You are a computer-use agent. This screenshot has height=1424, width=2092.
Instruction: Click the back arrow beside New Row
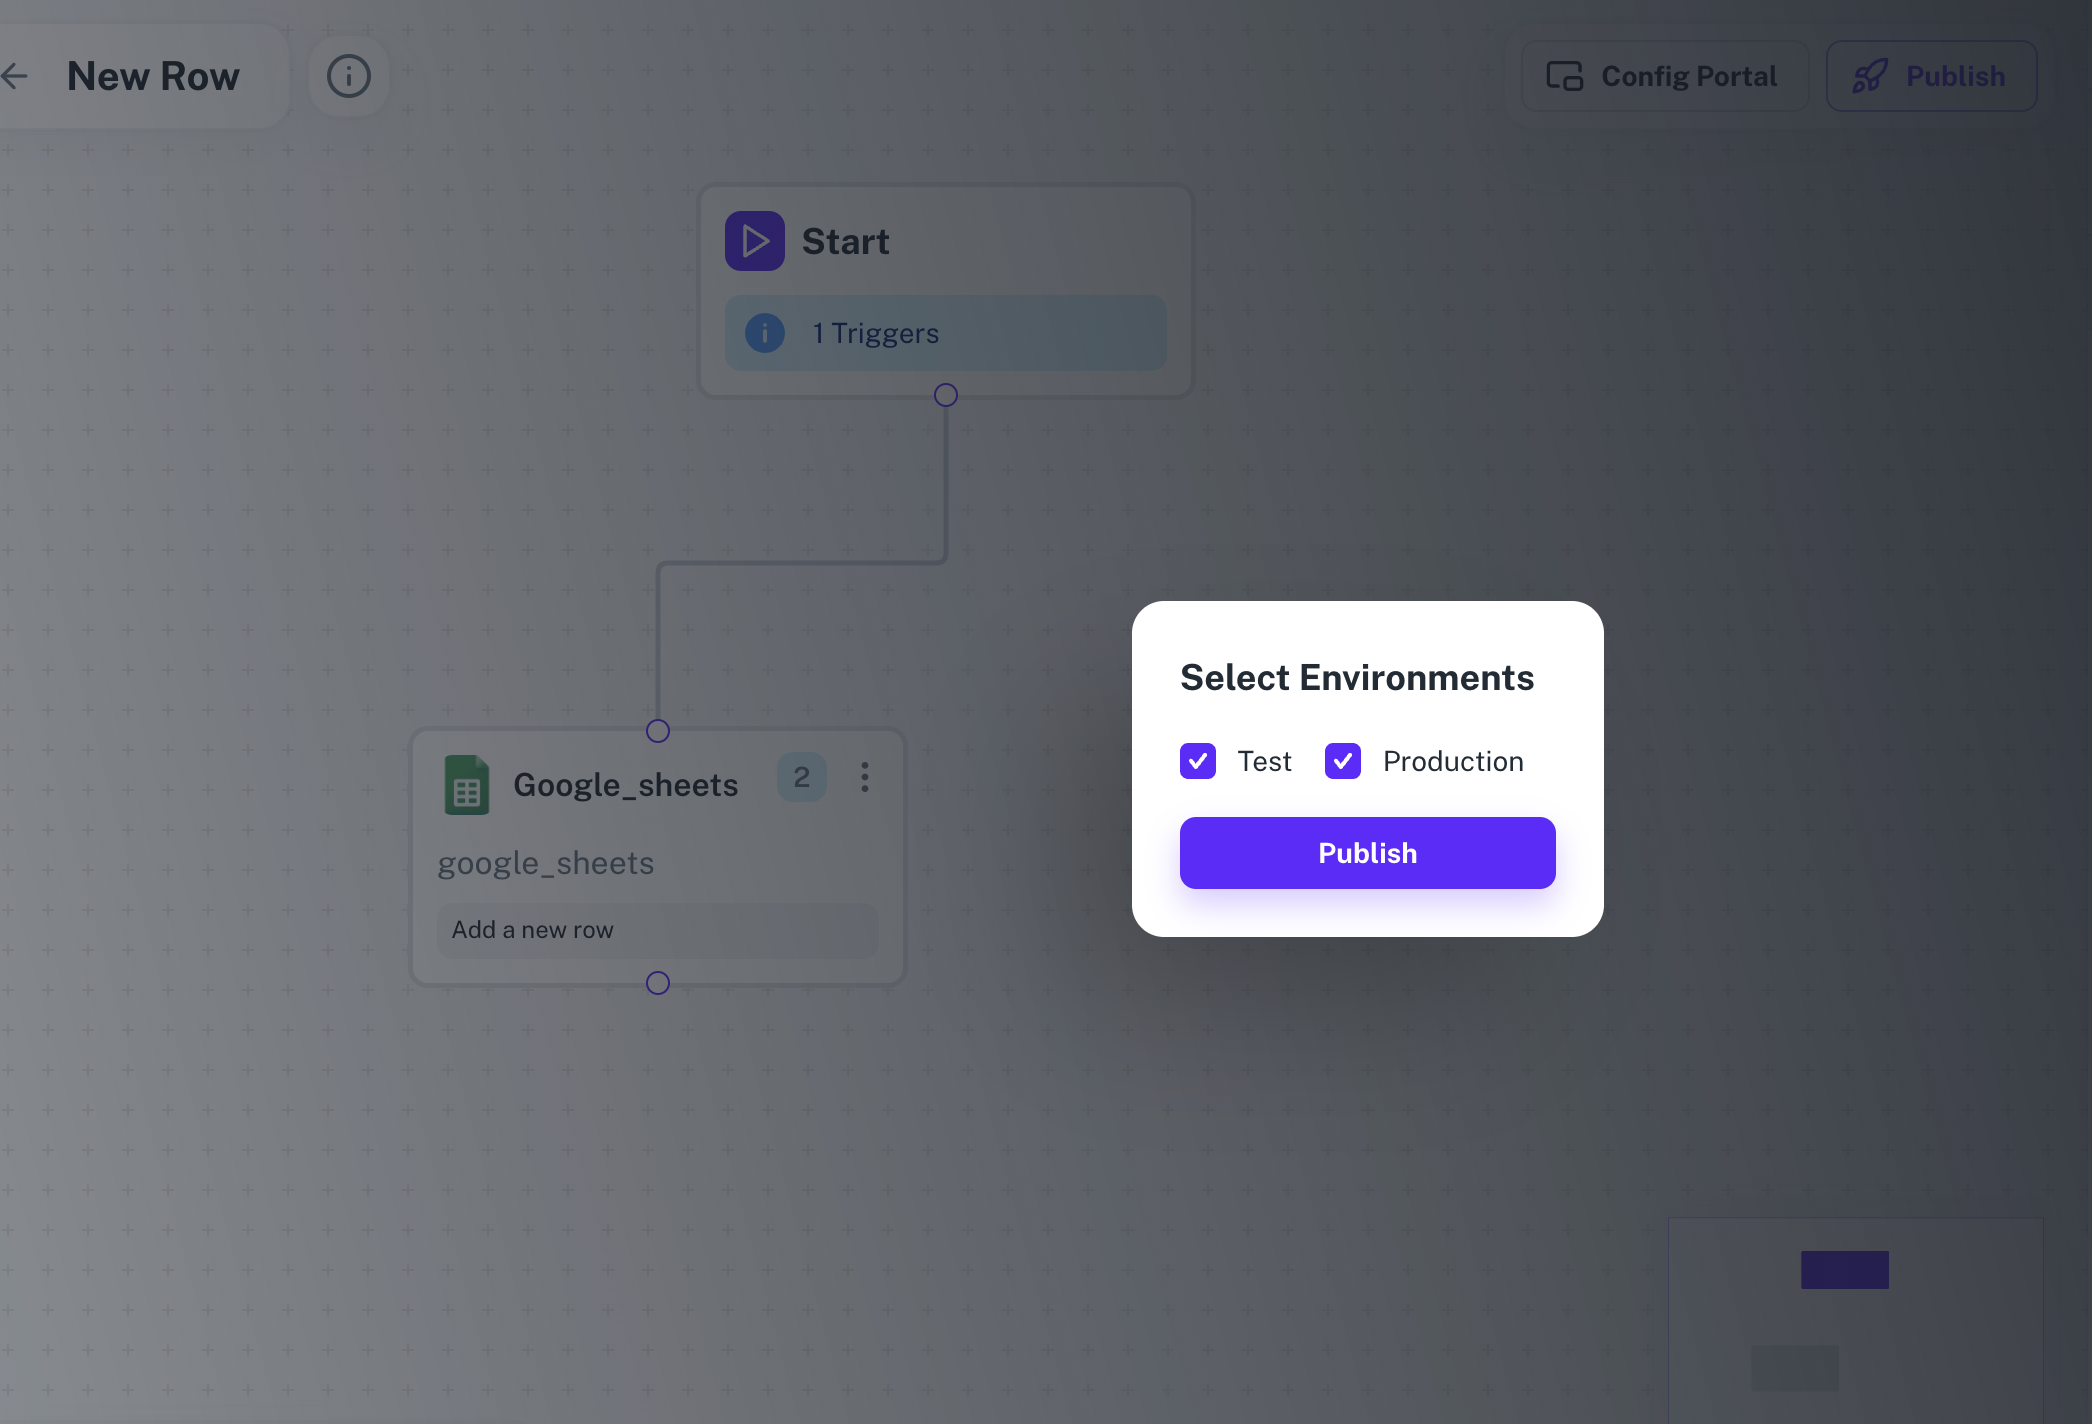15,75
